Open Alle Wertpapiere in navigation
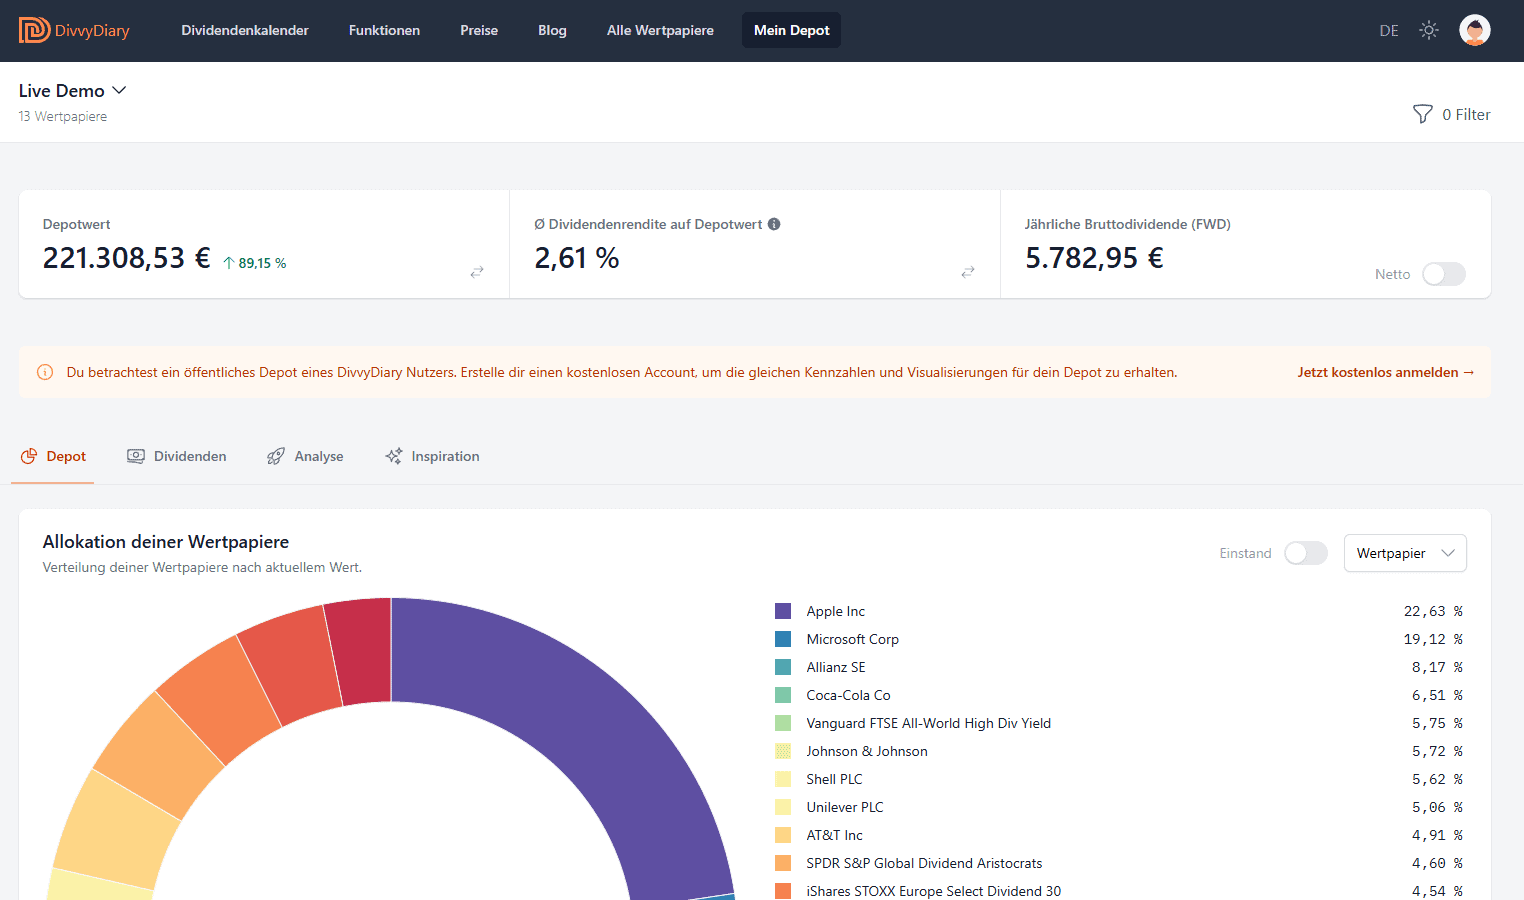This screenshot has width=1524, height=900. pyautogui.click(x=660, y=30)
